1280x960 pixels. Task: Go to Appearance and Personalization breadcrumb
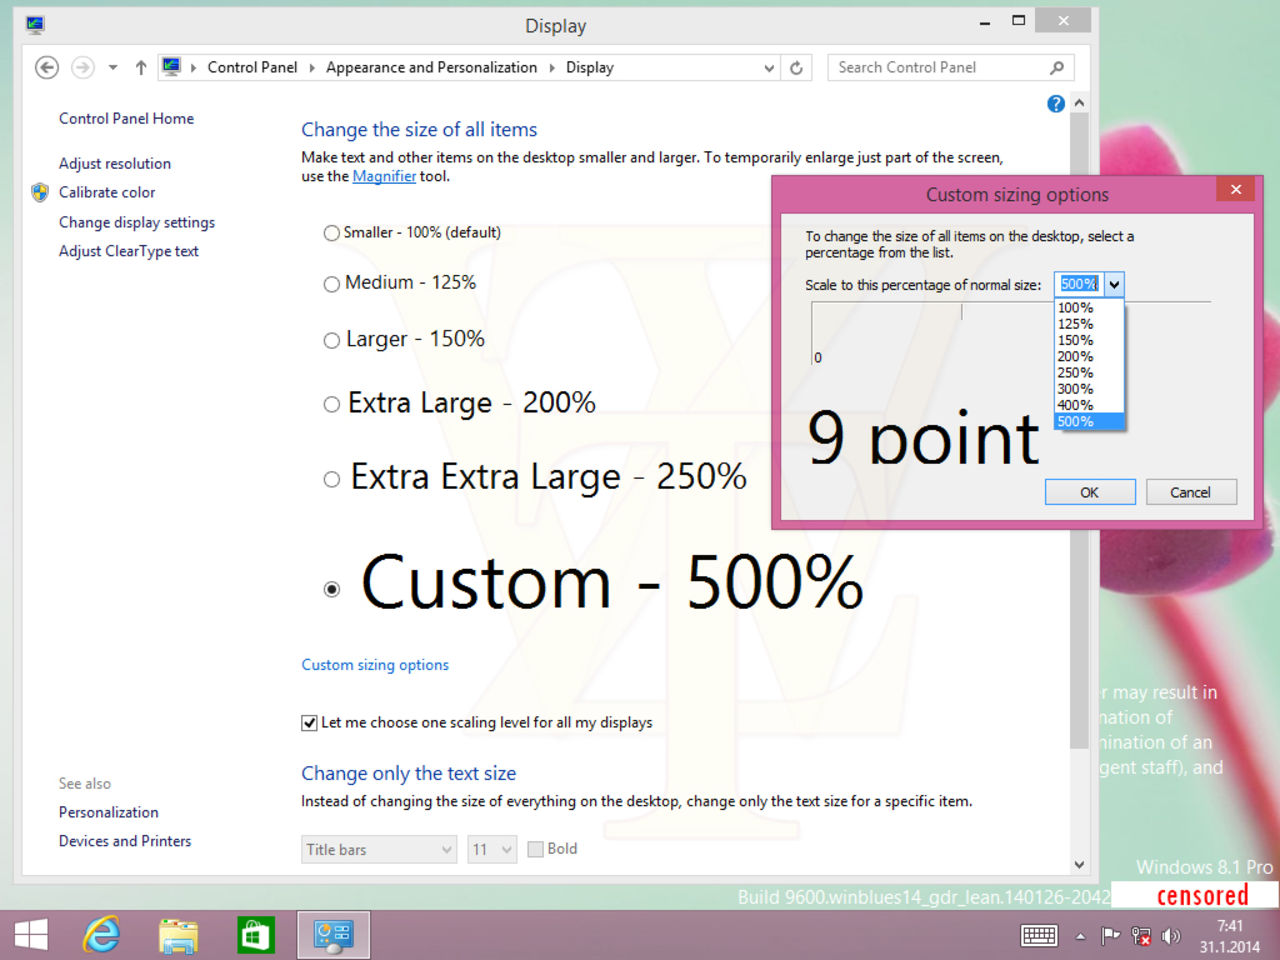pyautogui.click(x=431, y=67)
